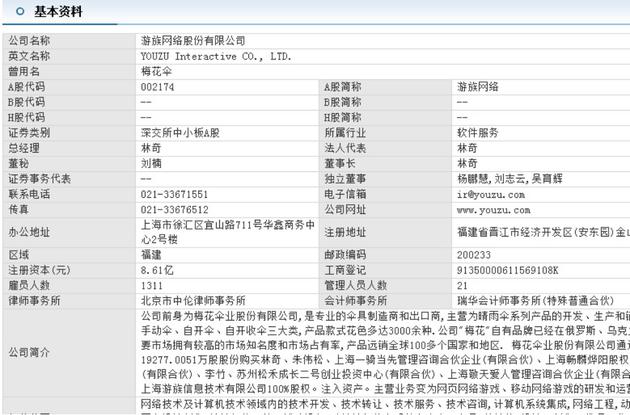Click the 邮政编码 label
Screen dimensions: 630x415
(345, 255)
